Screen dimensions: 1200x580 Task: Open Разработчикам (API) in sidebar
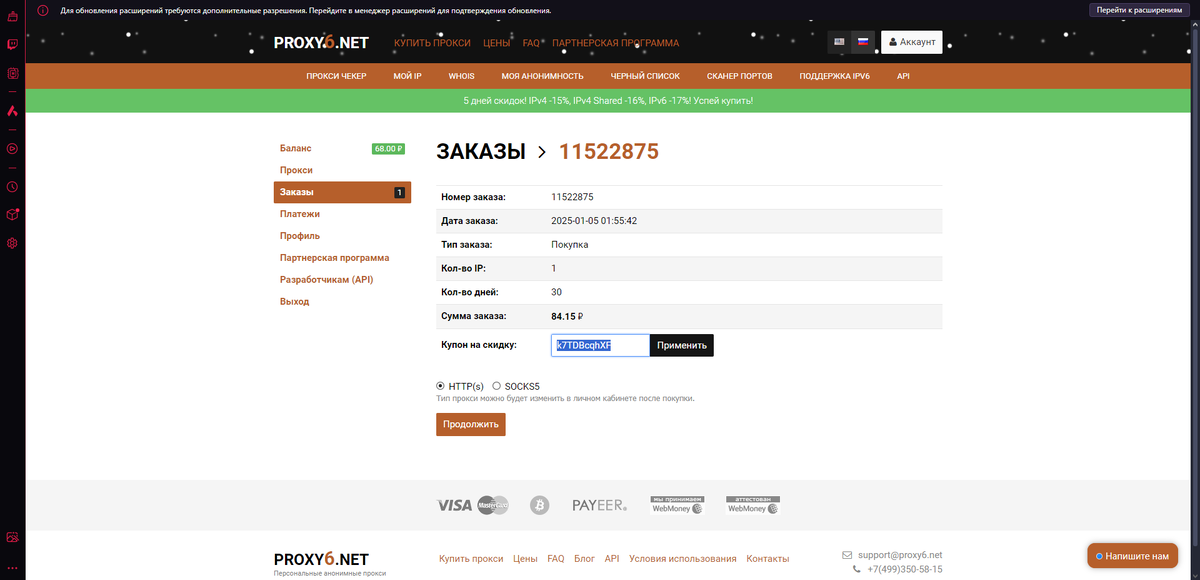[326, 280]
